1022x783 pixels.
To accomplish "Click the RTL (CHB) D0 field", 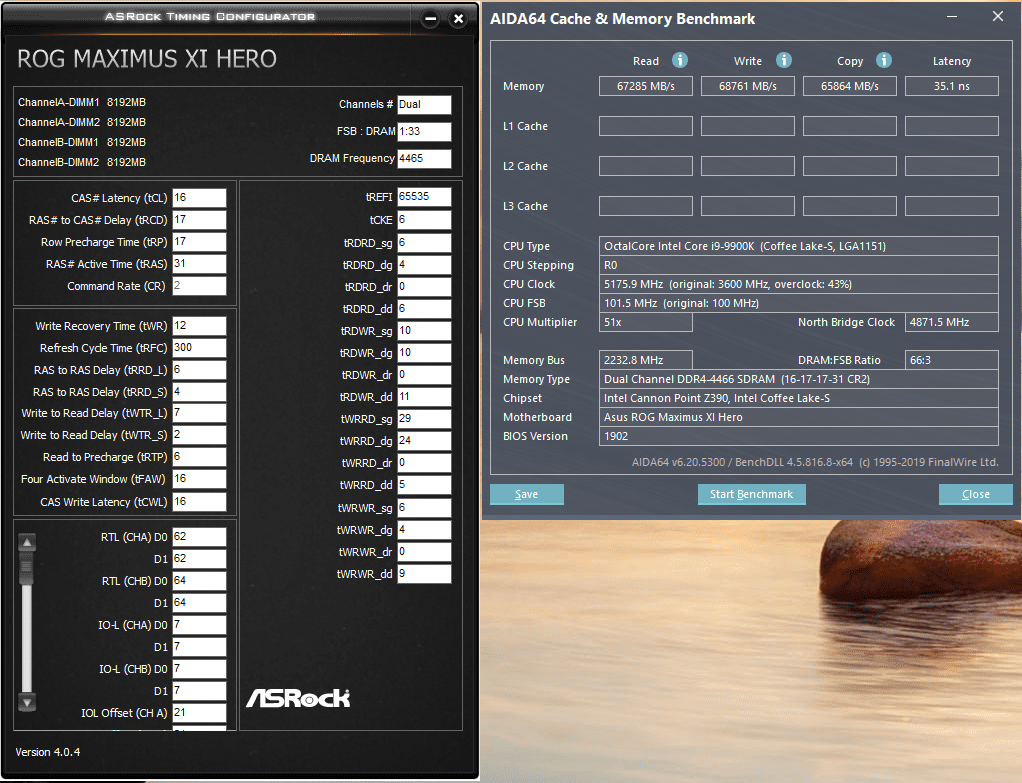I will (199, 580).
